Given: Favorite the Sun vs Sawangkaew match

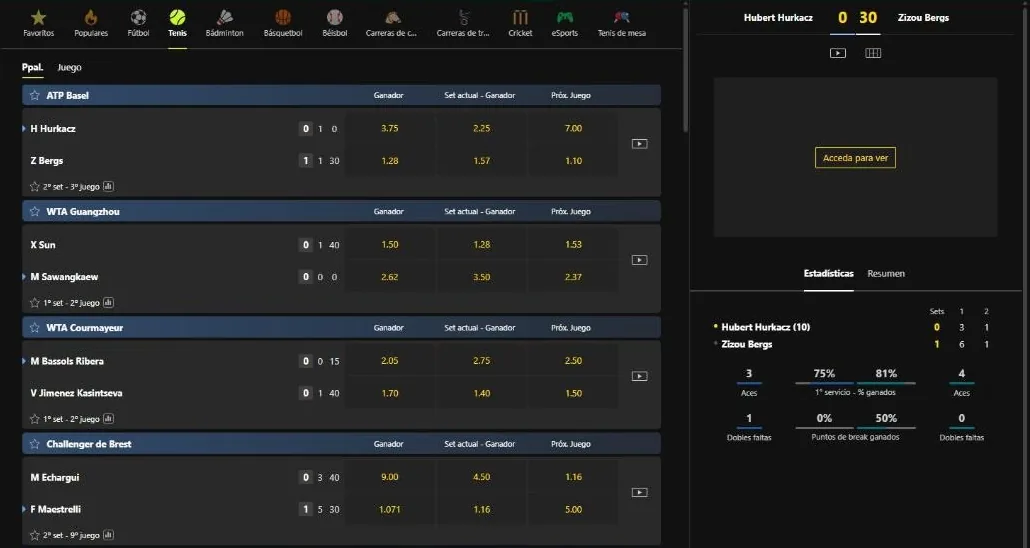Looking at the screenshot, I should (35, 303).
